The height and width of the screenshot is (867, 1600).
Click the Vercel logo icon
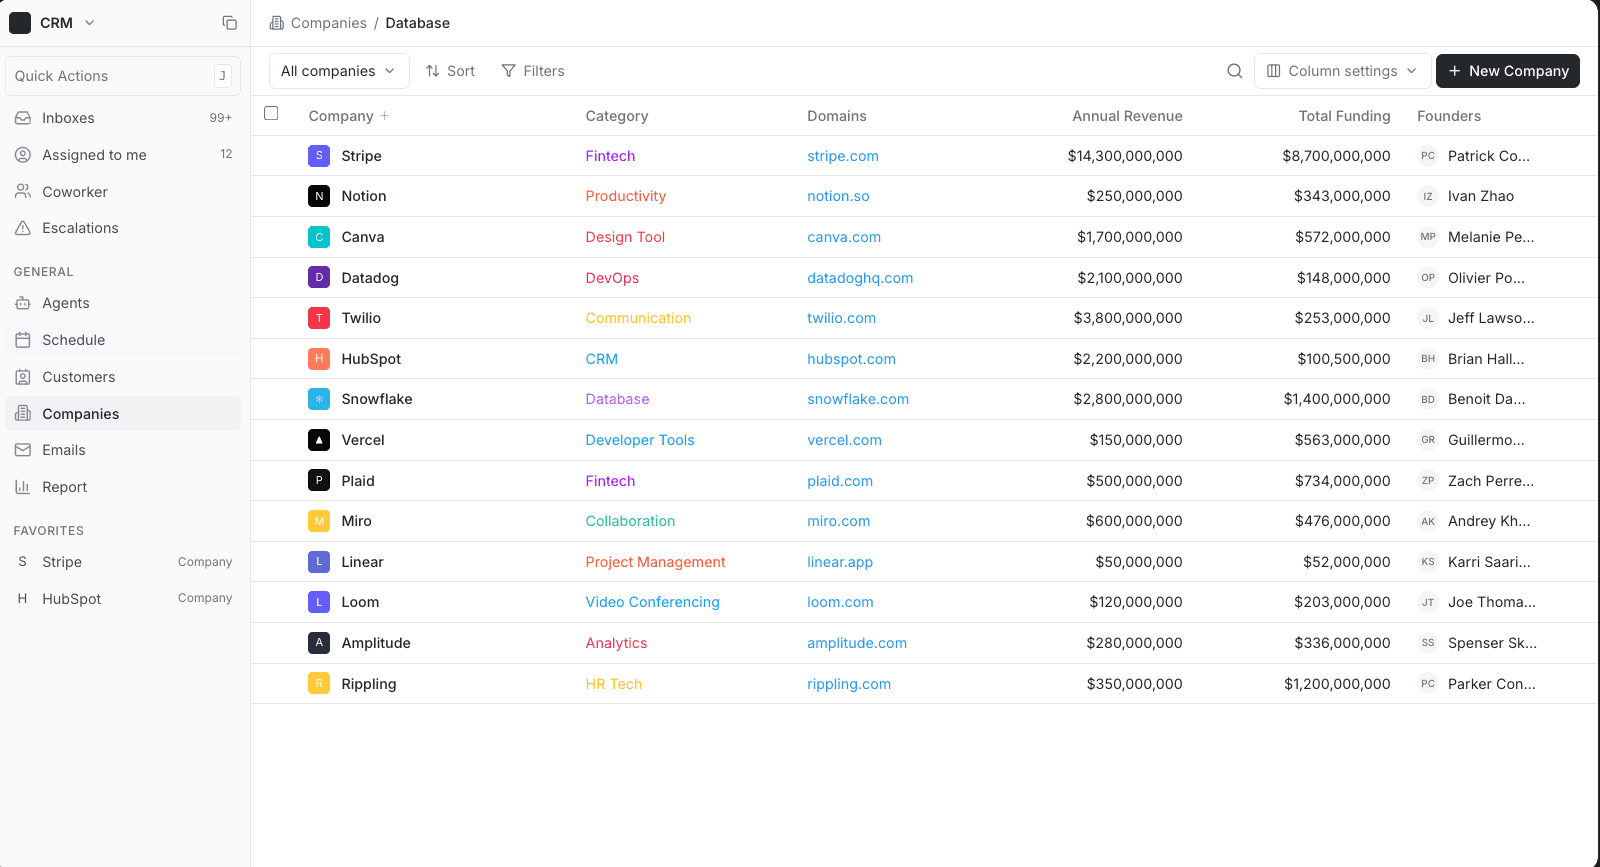319,440
